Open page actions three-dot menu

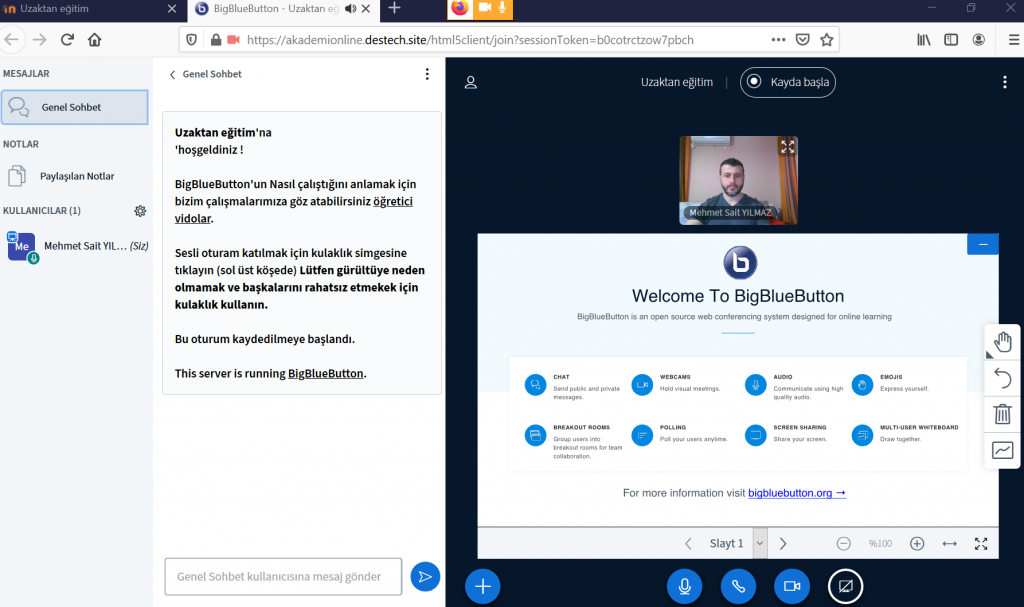[x=778, y=40]
